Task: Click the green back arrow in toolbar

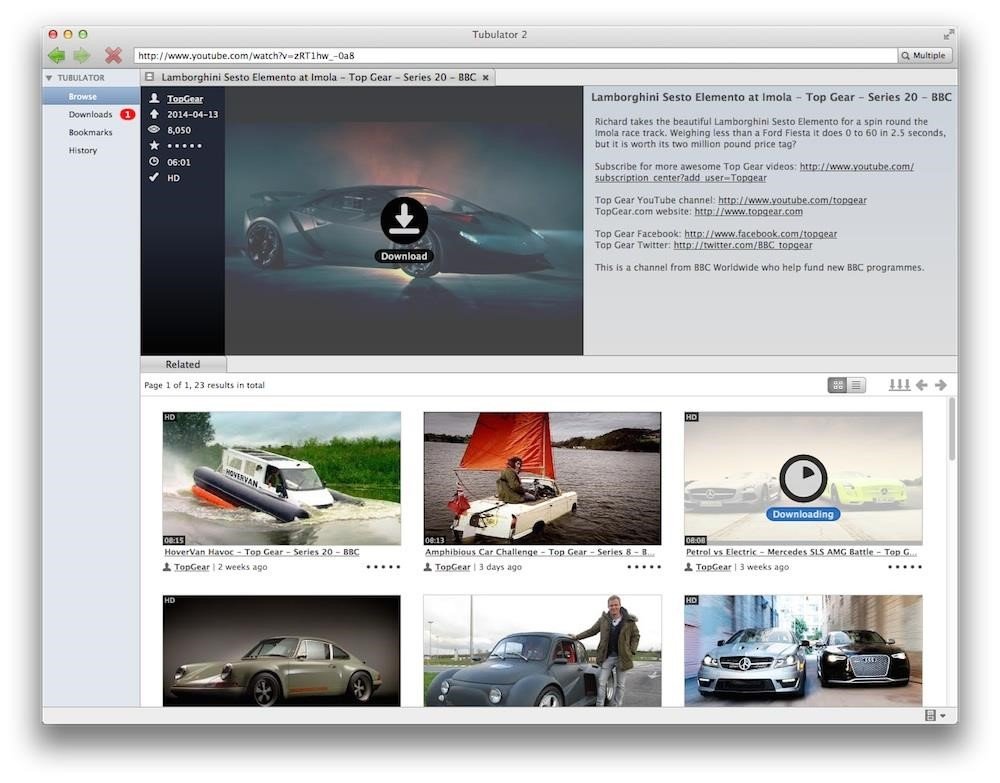Action: pos(57,55)
